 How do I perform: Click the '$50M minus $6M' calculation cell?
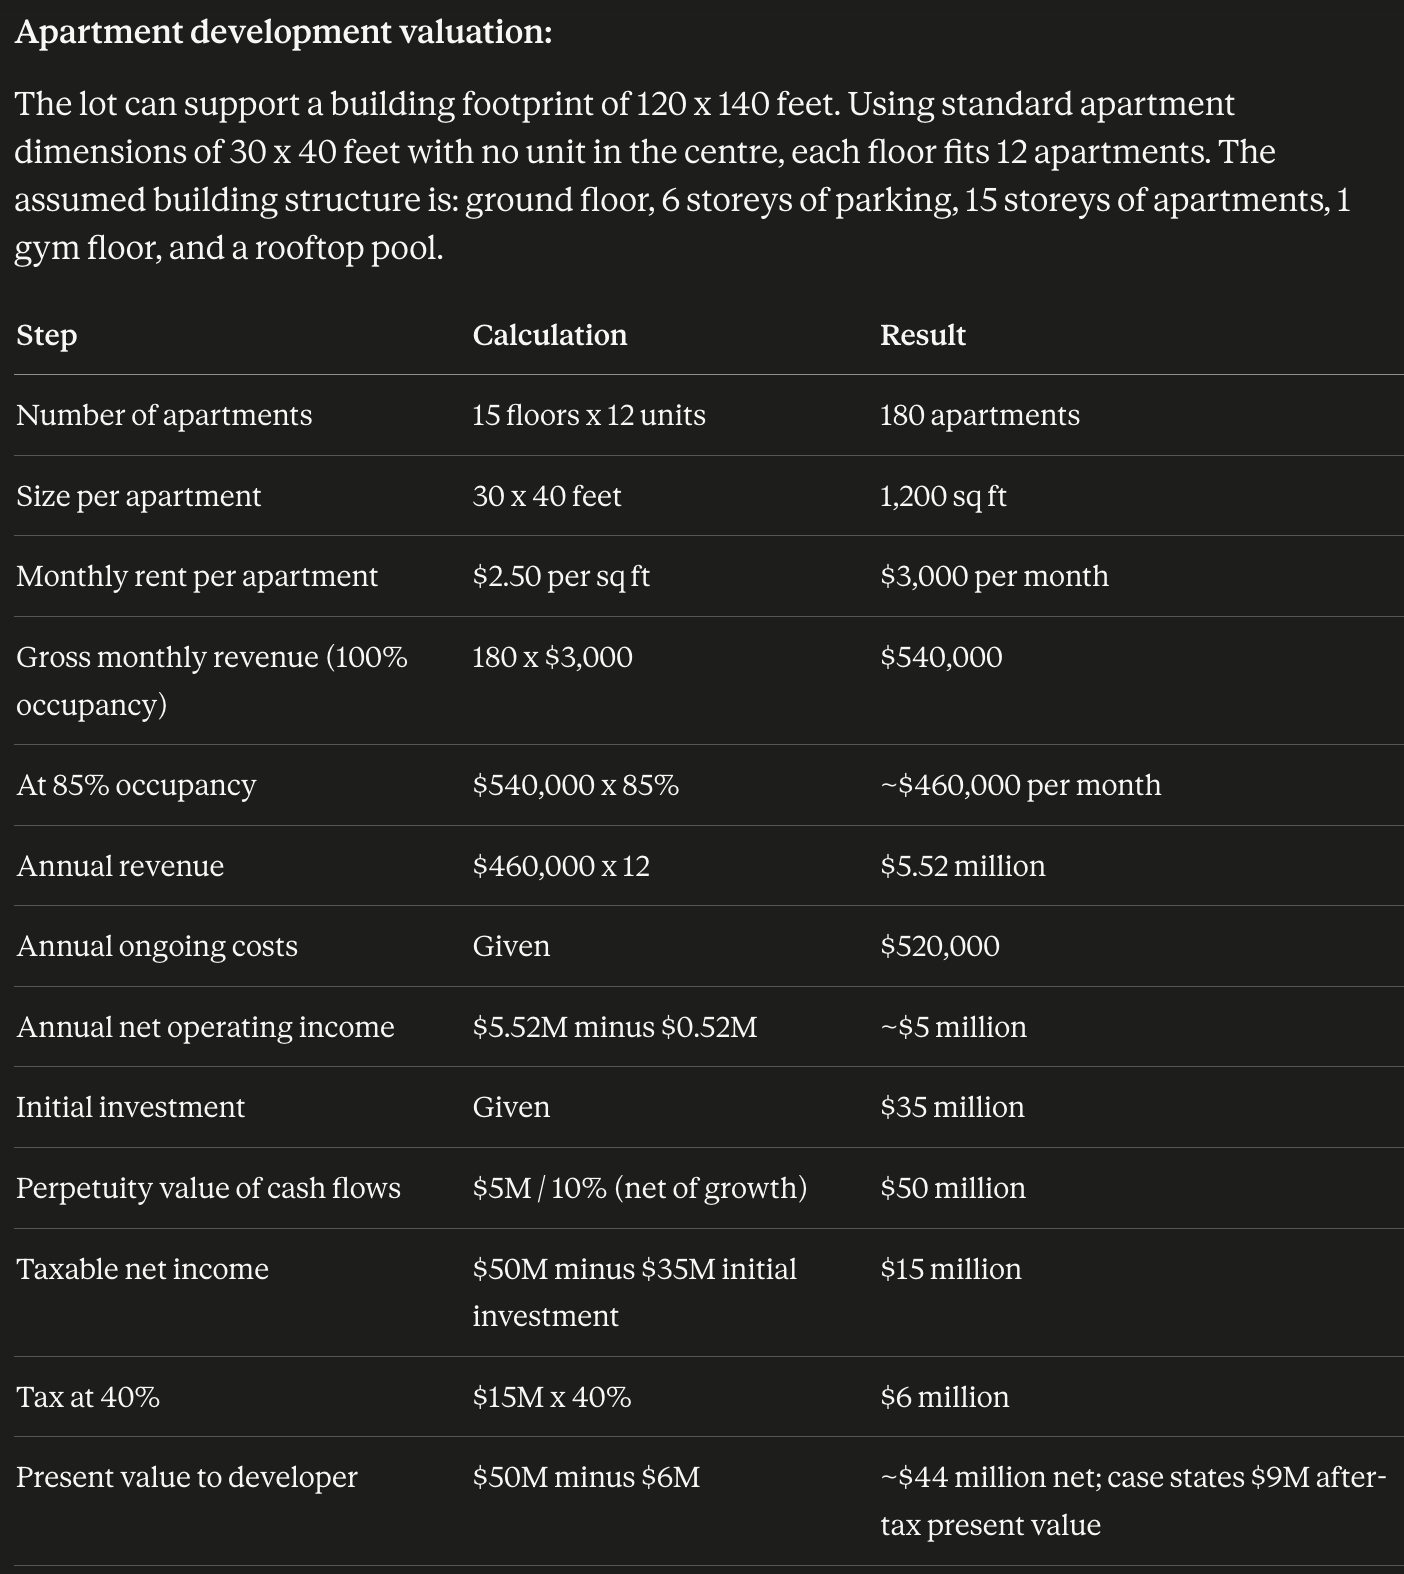[586, 1477]
